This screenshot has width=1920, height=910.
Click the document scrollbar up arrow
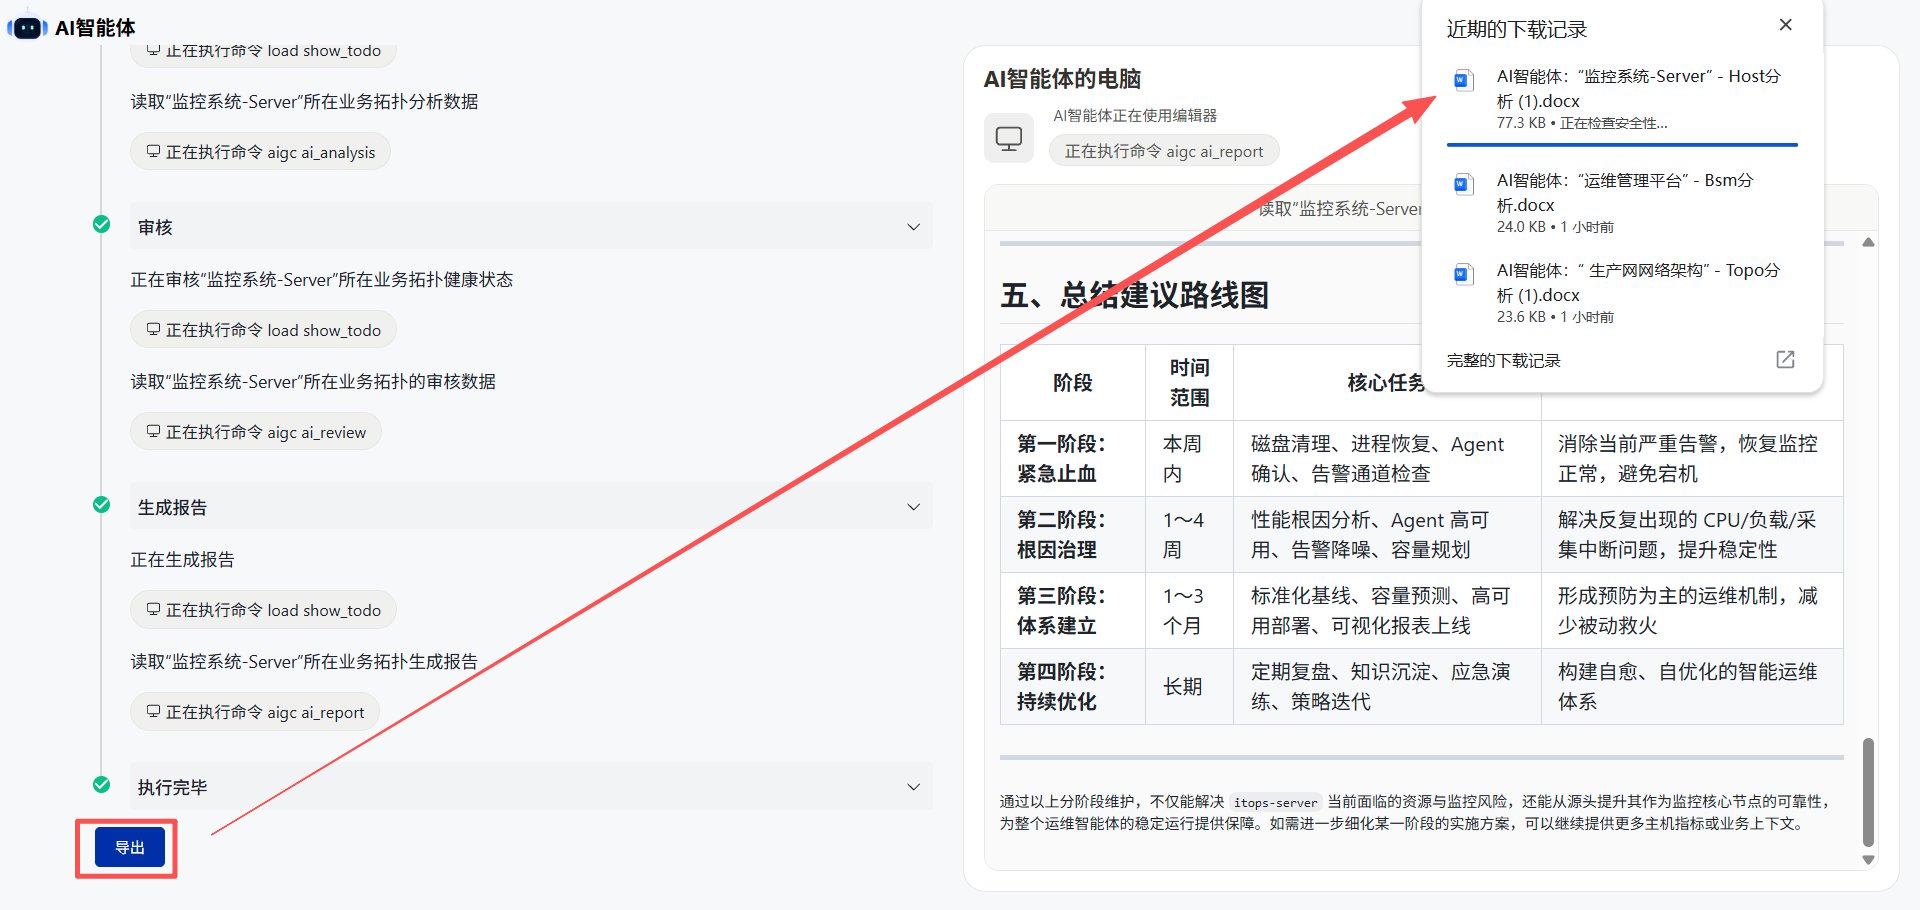[1868, 243]
